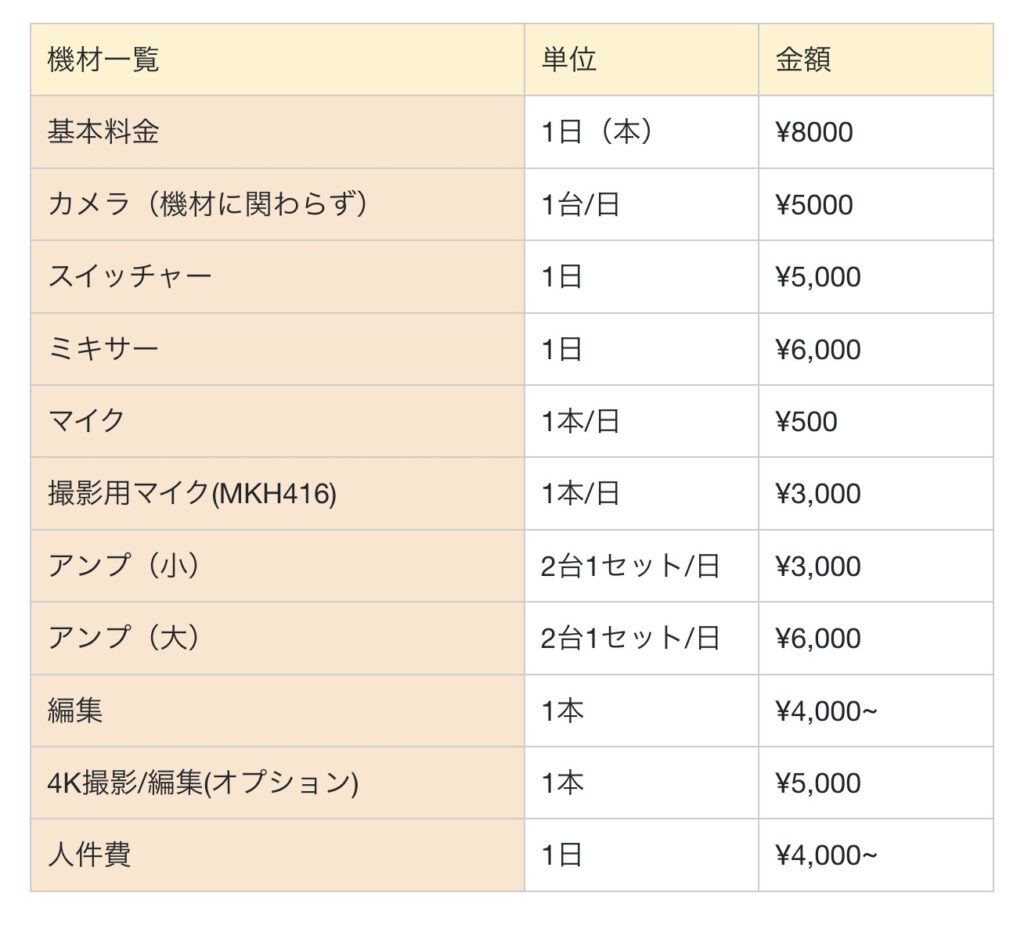Click the 金額 column header

[803, 60]
